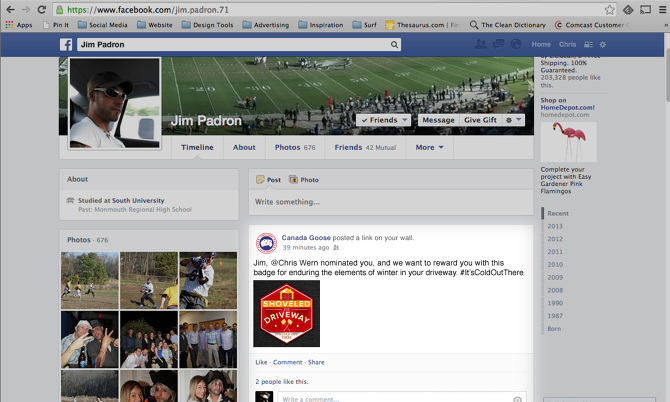Open the Social Media bookmark folder
Image resolution: width=670 pixels, height=402 pixels.
pos(103,25)
